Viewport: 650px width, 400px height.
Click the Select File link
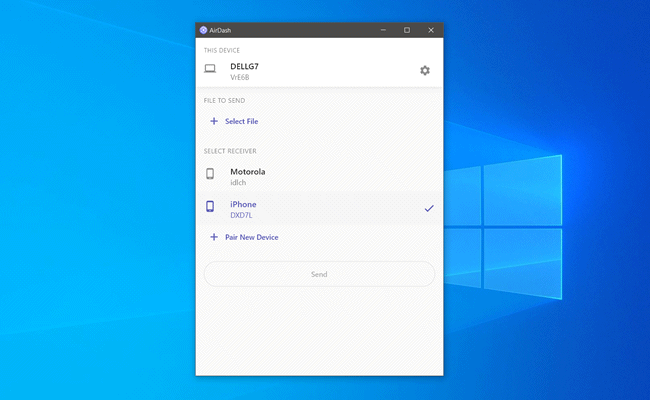pos(242,121)
